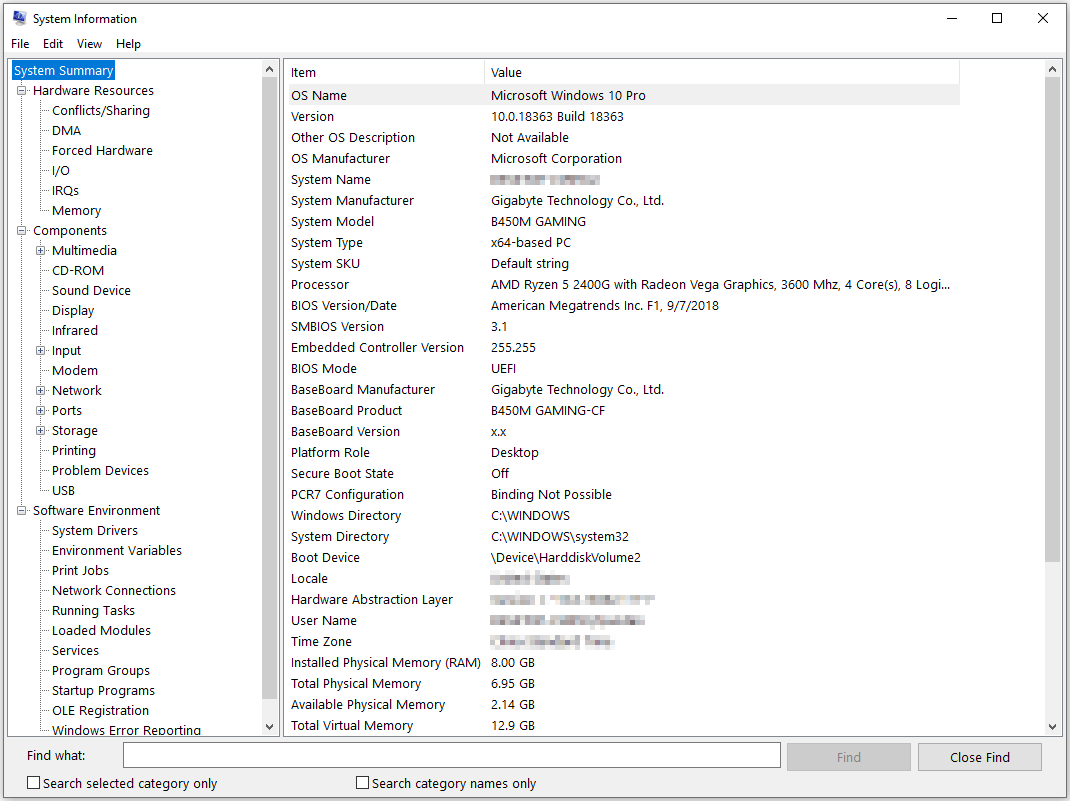
Task: Select I/O under Hardware Resources
Action: coord(61,171)
